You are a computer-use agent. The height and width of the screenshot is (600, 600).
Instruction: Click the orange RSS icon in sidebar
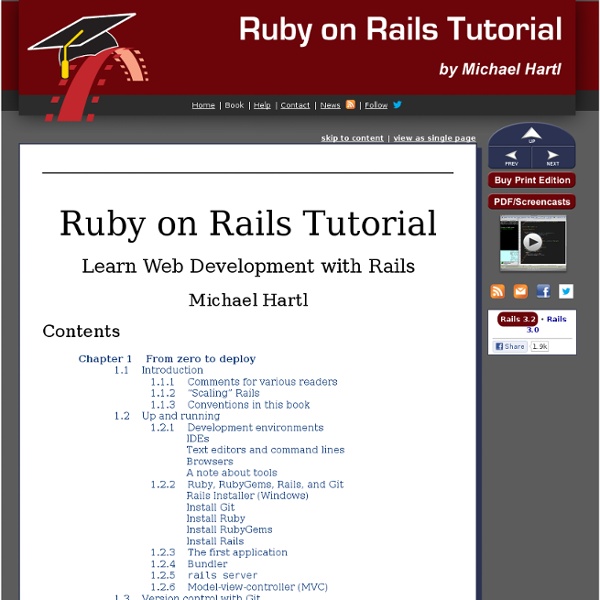[497, 291]
